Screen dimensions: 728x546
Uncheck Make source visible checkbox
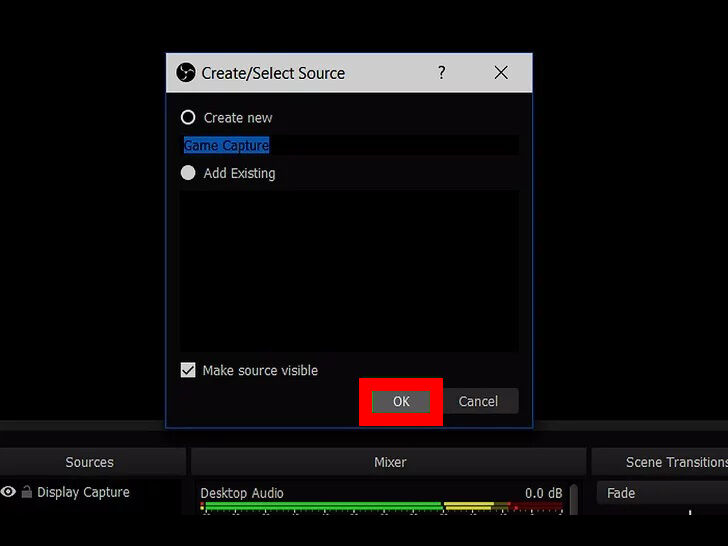click(188, 370)
